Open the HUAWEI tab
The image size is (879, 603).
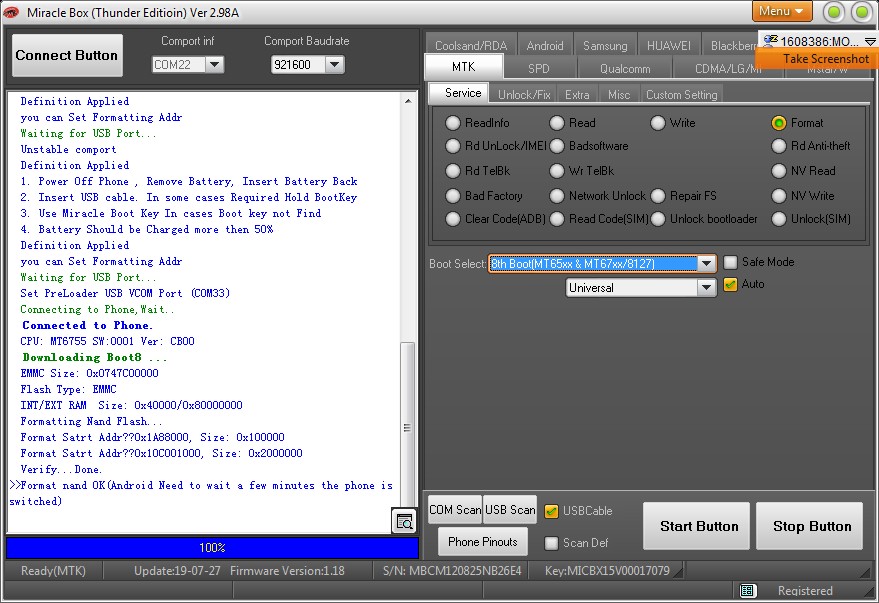coord(669,45)
